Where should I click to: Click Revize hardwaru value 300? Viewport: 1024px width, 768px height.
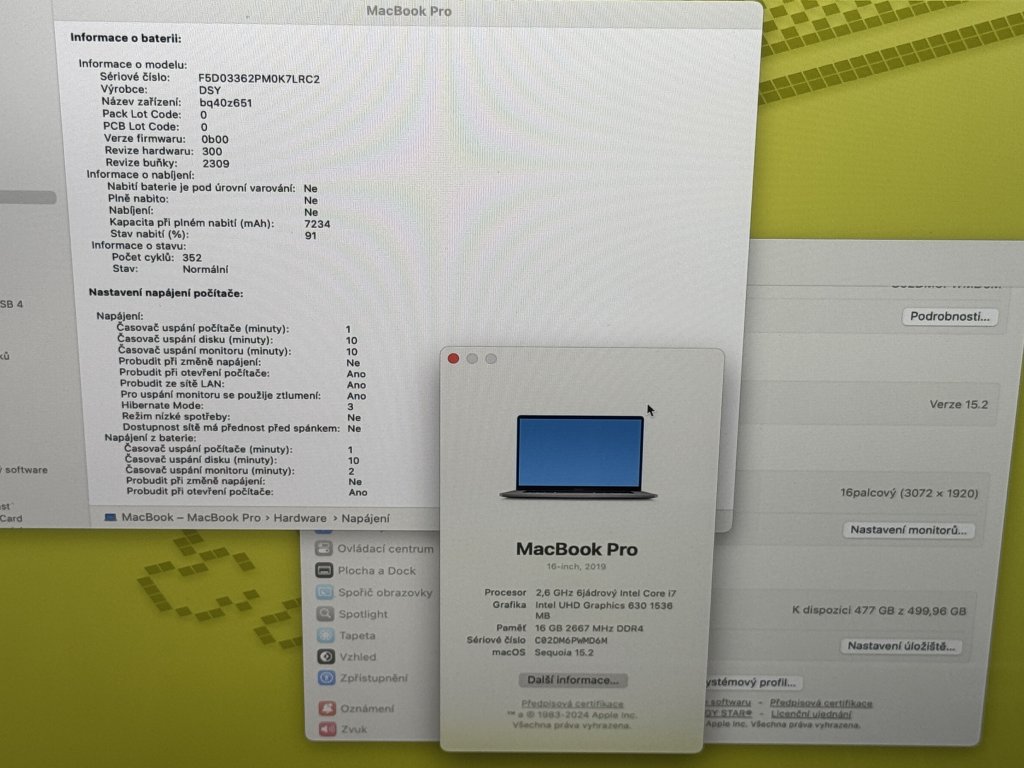coord(212,151)
